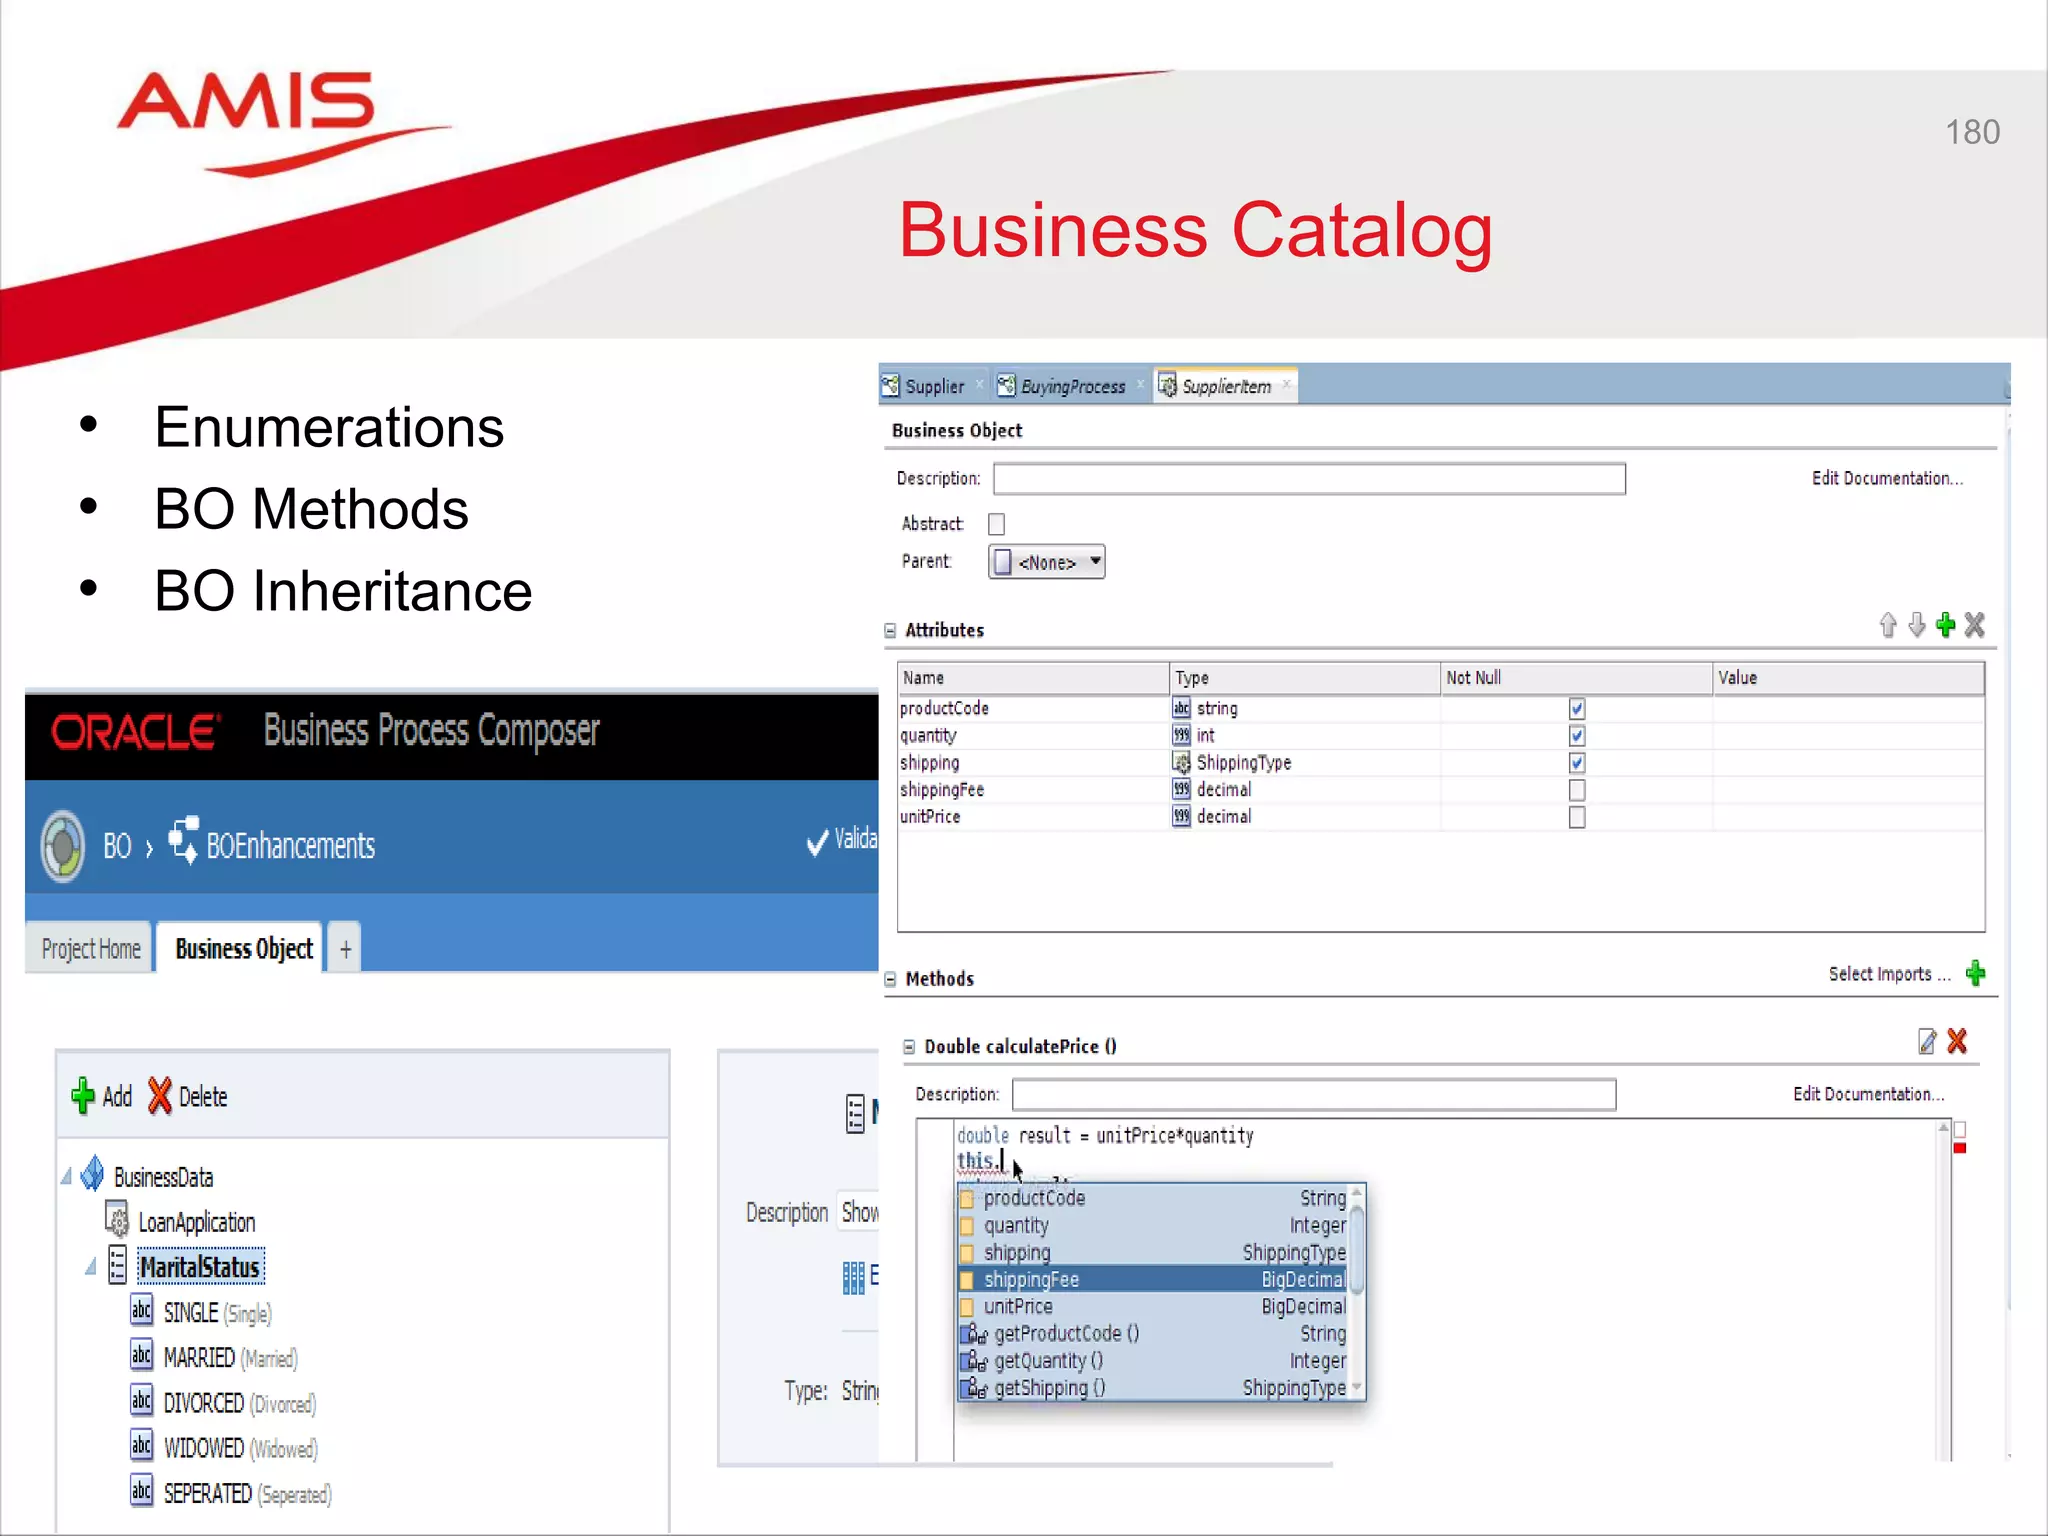The image size is (2048, 1536).
Task: Add a method with green plus
Action: (x=1975, y=973)
